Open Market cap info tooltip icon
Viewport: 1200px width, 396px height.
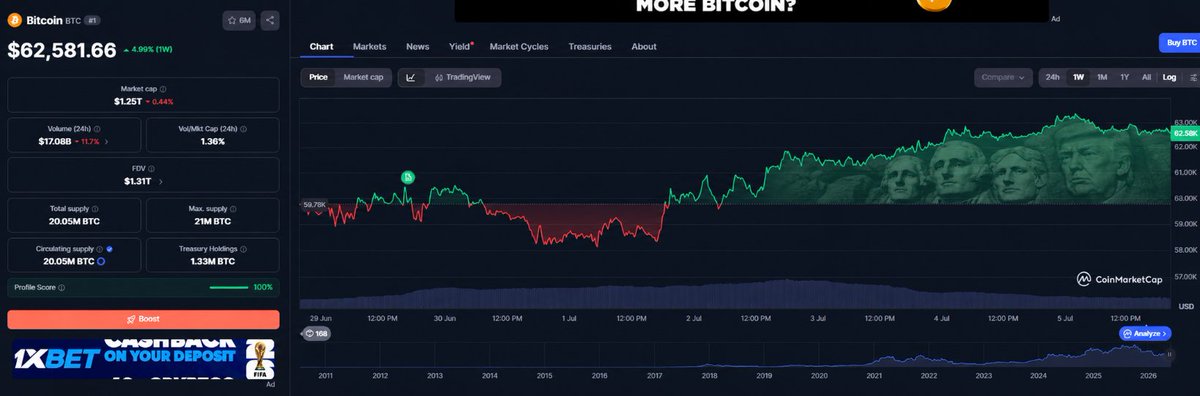[163, 89]
